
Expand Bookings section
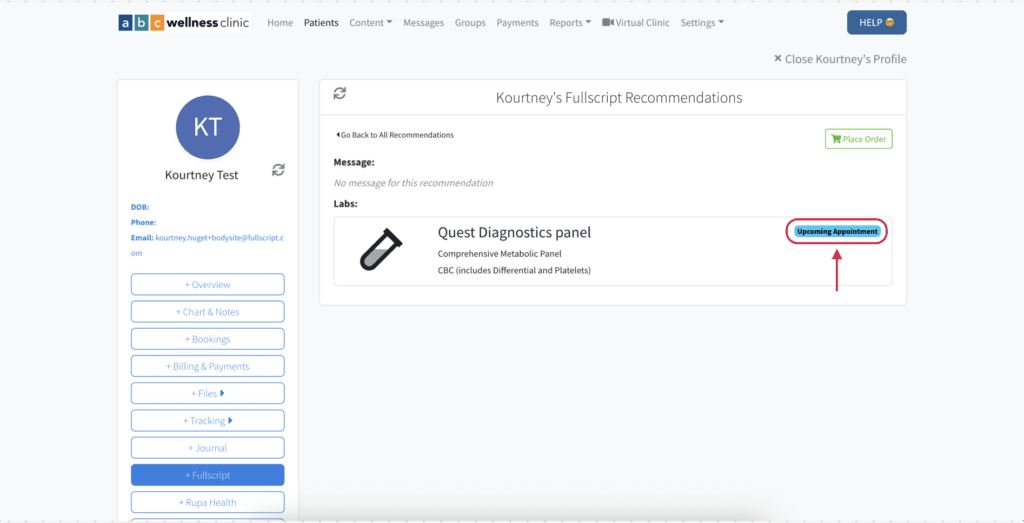[x=208, y=339]
